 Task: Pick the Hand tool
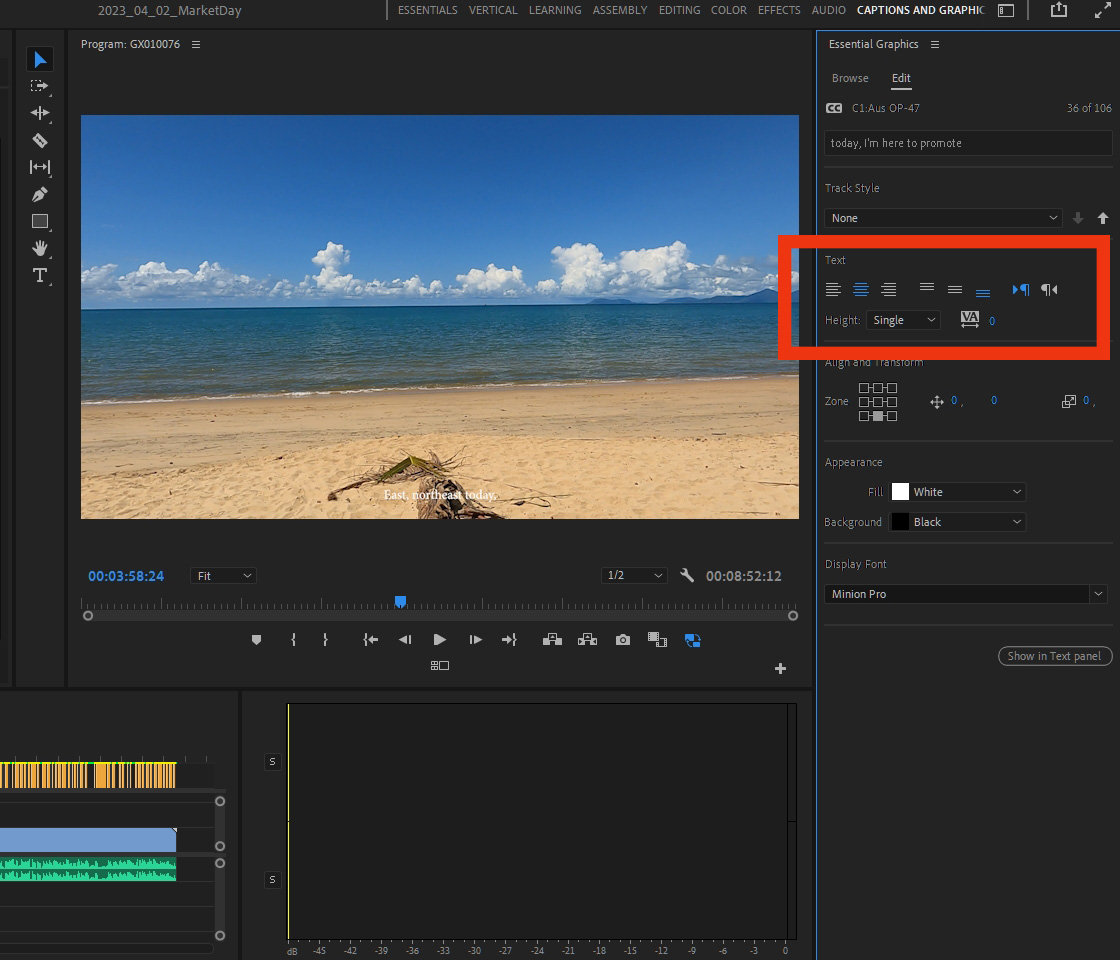coord(40,248)
